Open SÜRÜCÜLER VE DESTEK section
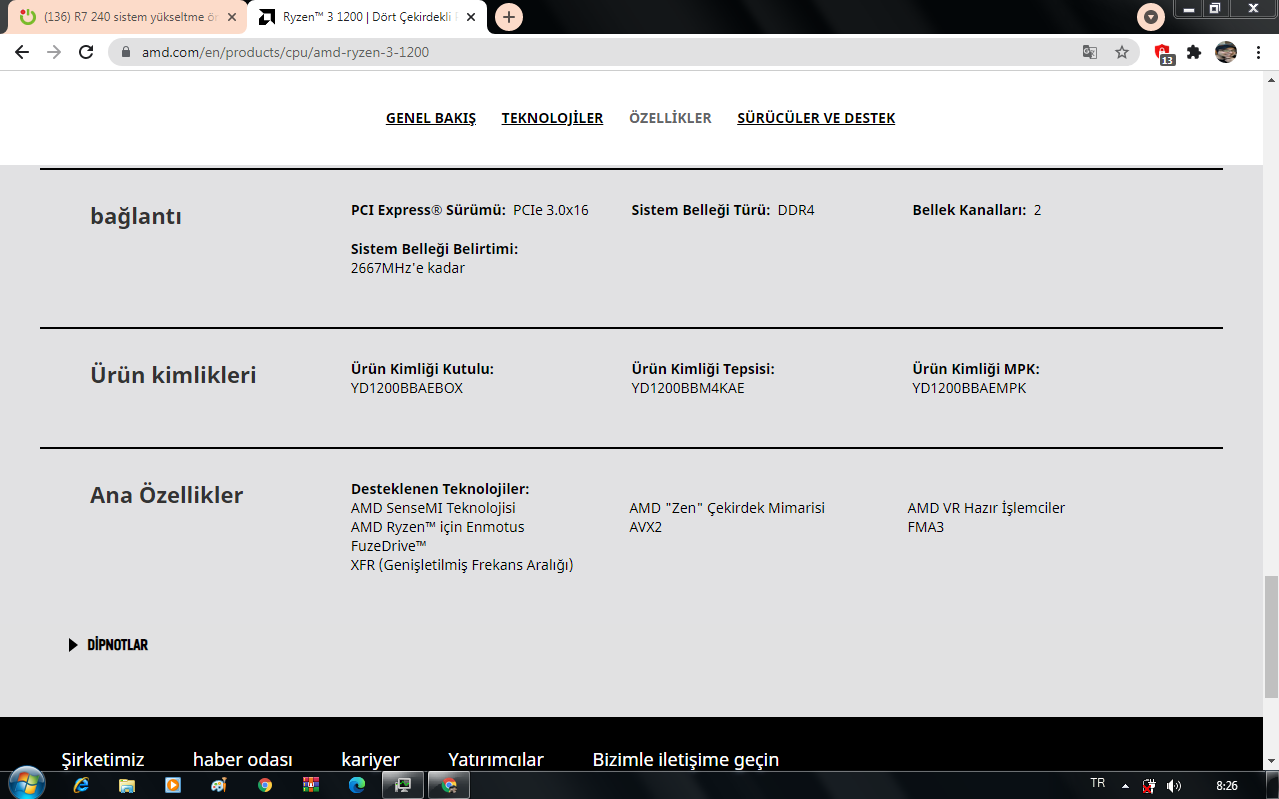This screenshot has height=799, width=1279. tap(816, 118)
